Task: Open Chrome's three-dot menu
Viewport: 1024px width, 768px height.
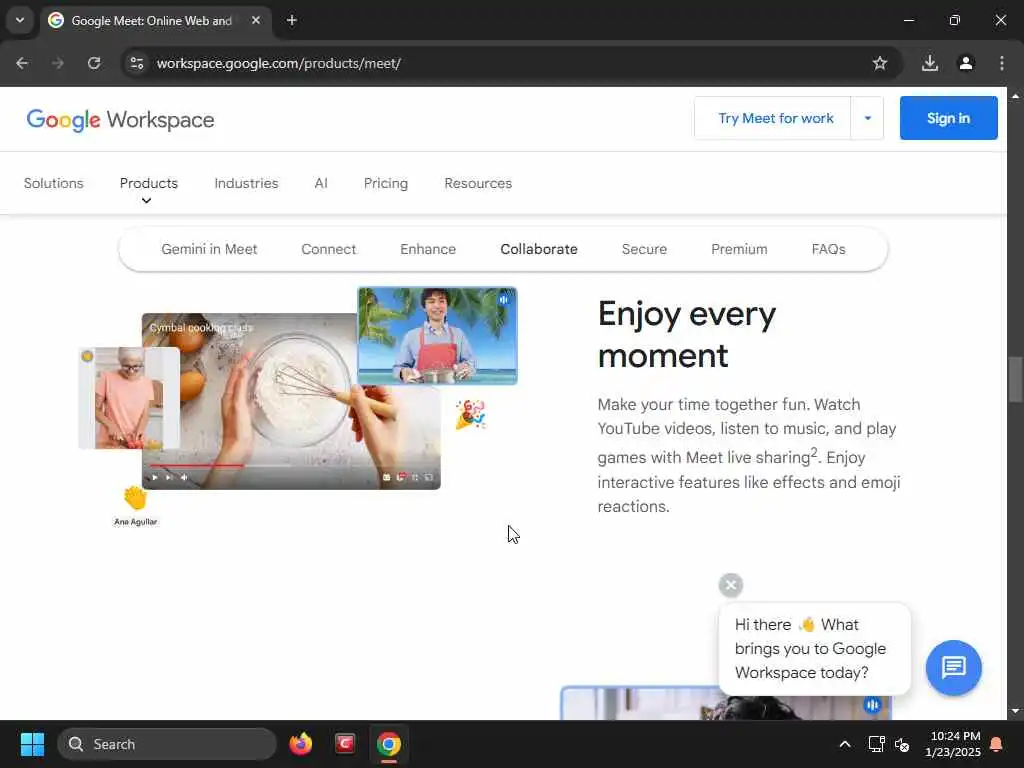Action: click(1001, 63)
